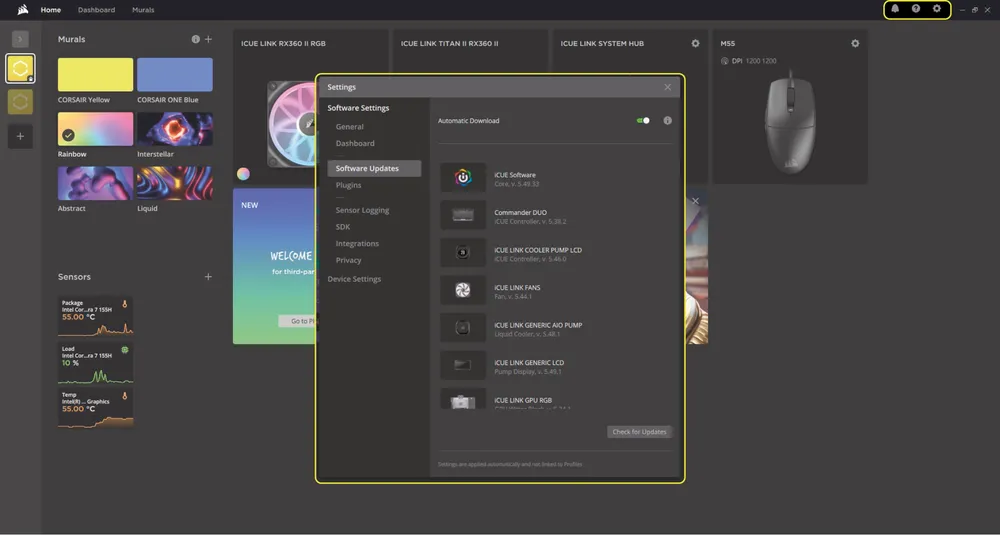Screen dimensions: 1000x535
Task: Open the help question mark icon
Action: (916, 9)
